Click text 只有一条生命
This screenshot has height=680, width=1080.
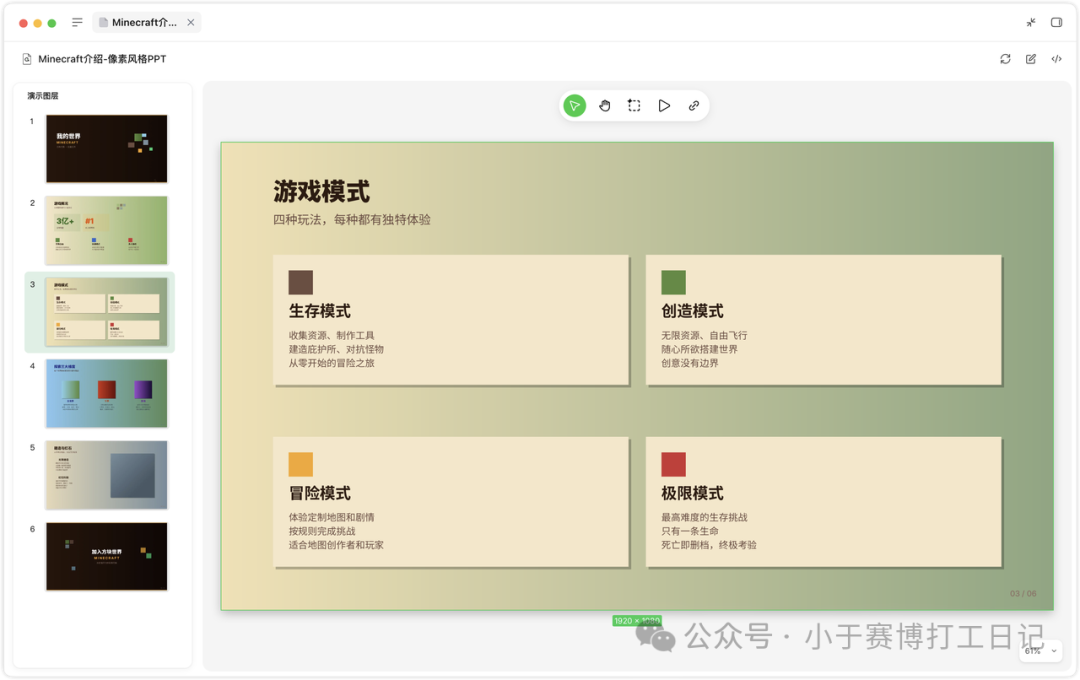pos(689,531)
